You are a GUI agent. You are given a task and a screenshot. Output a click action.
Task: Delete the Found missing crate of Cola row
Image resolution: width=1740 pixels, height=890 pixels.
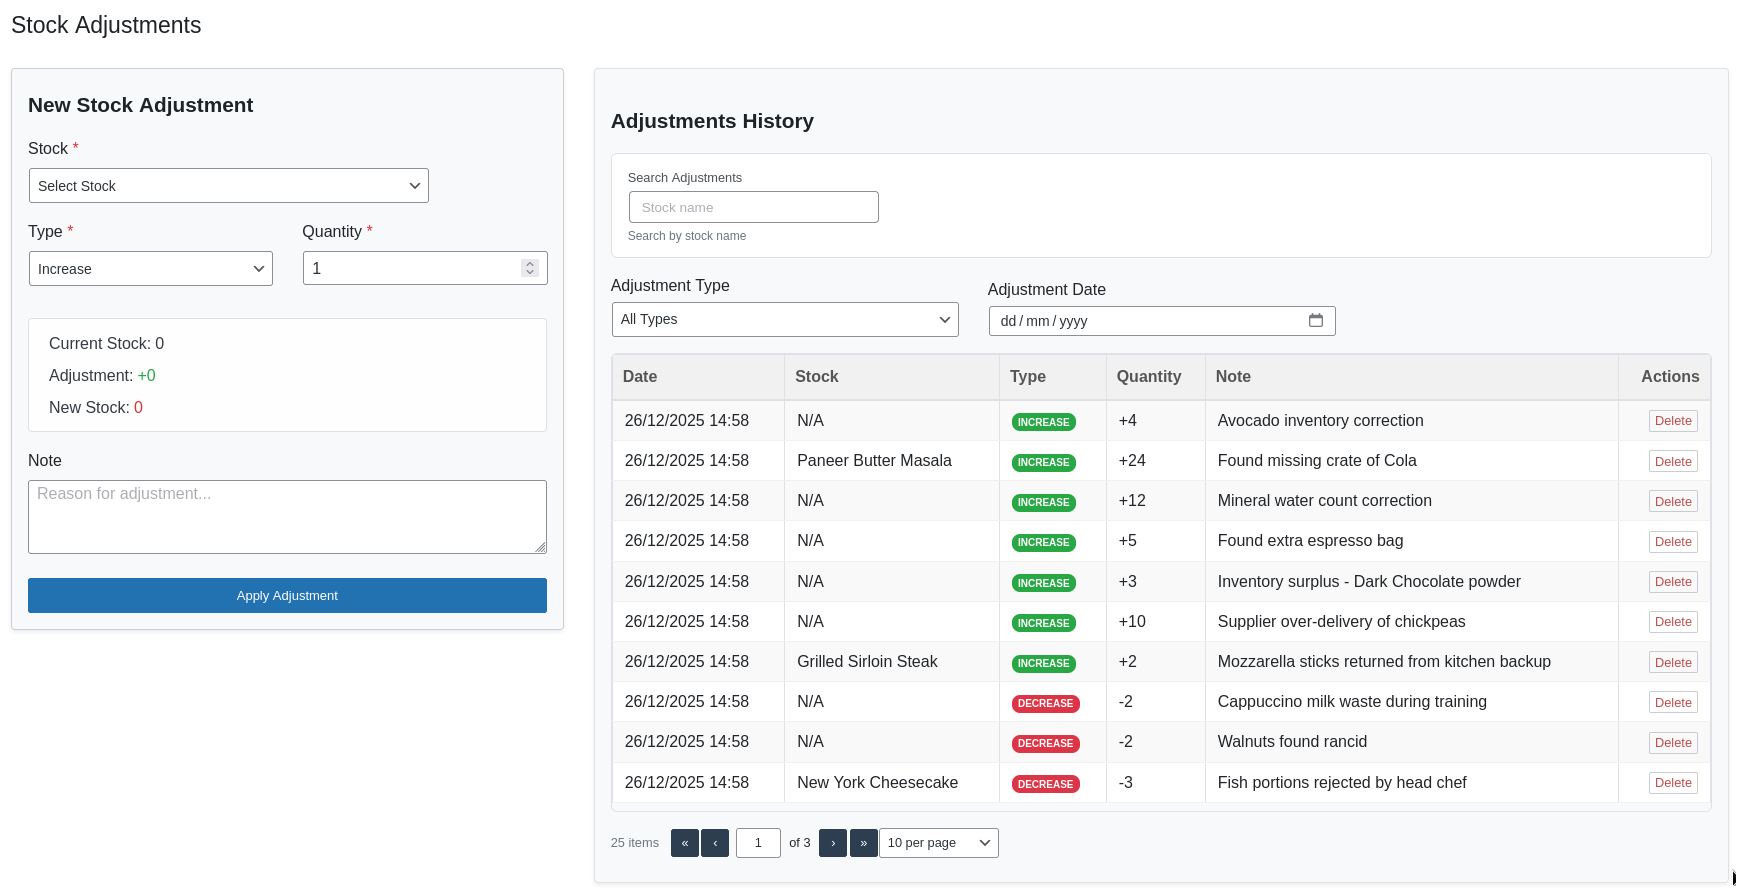pyautogui.click(x=1672, y=462)
